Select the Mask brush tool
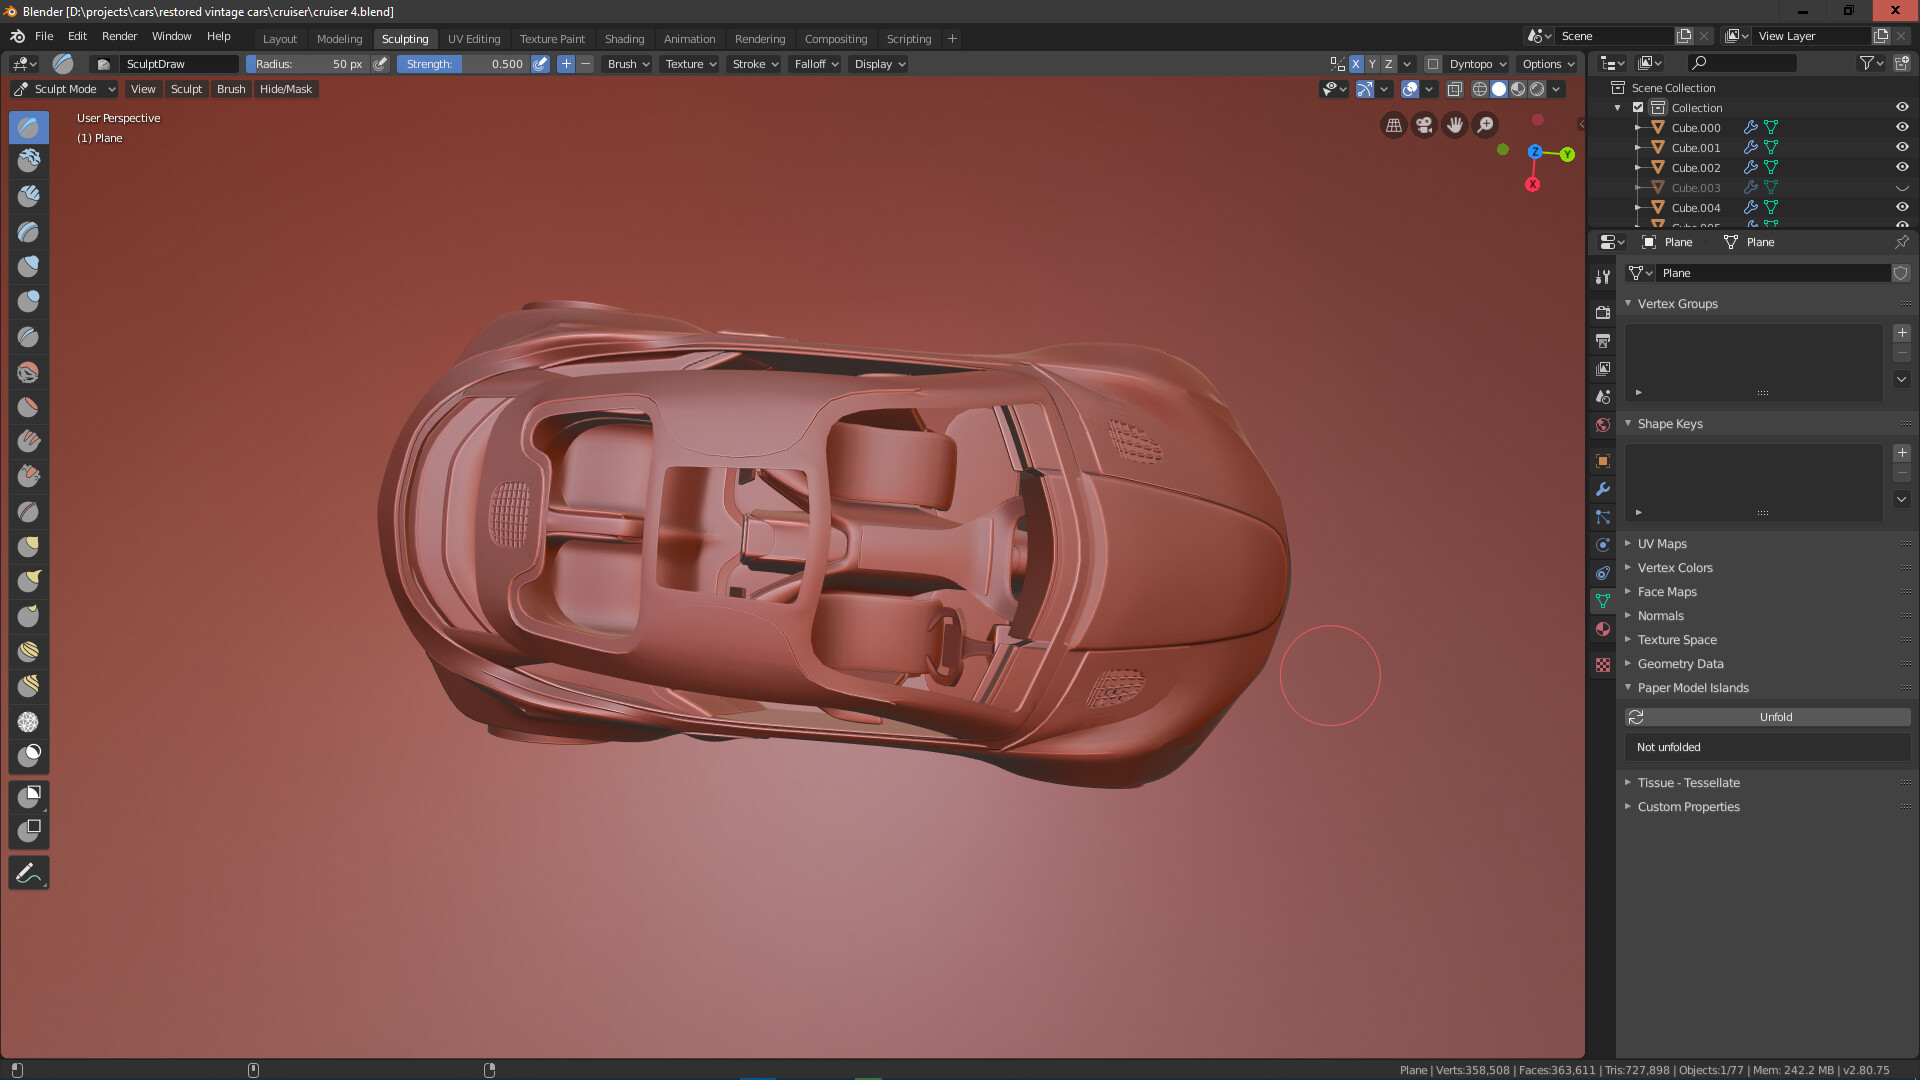This screenshot has width=1920, height=1080. click(x=29, y=757)
